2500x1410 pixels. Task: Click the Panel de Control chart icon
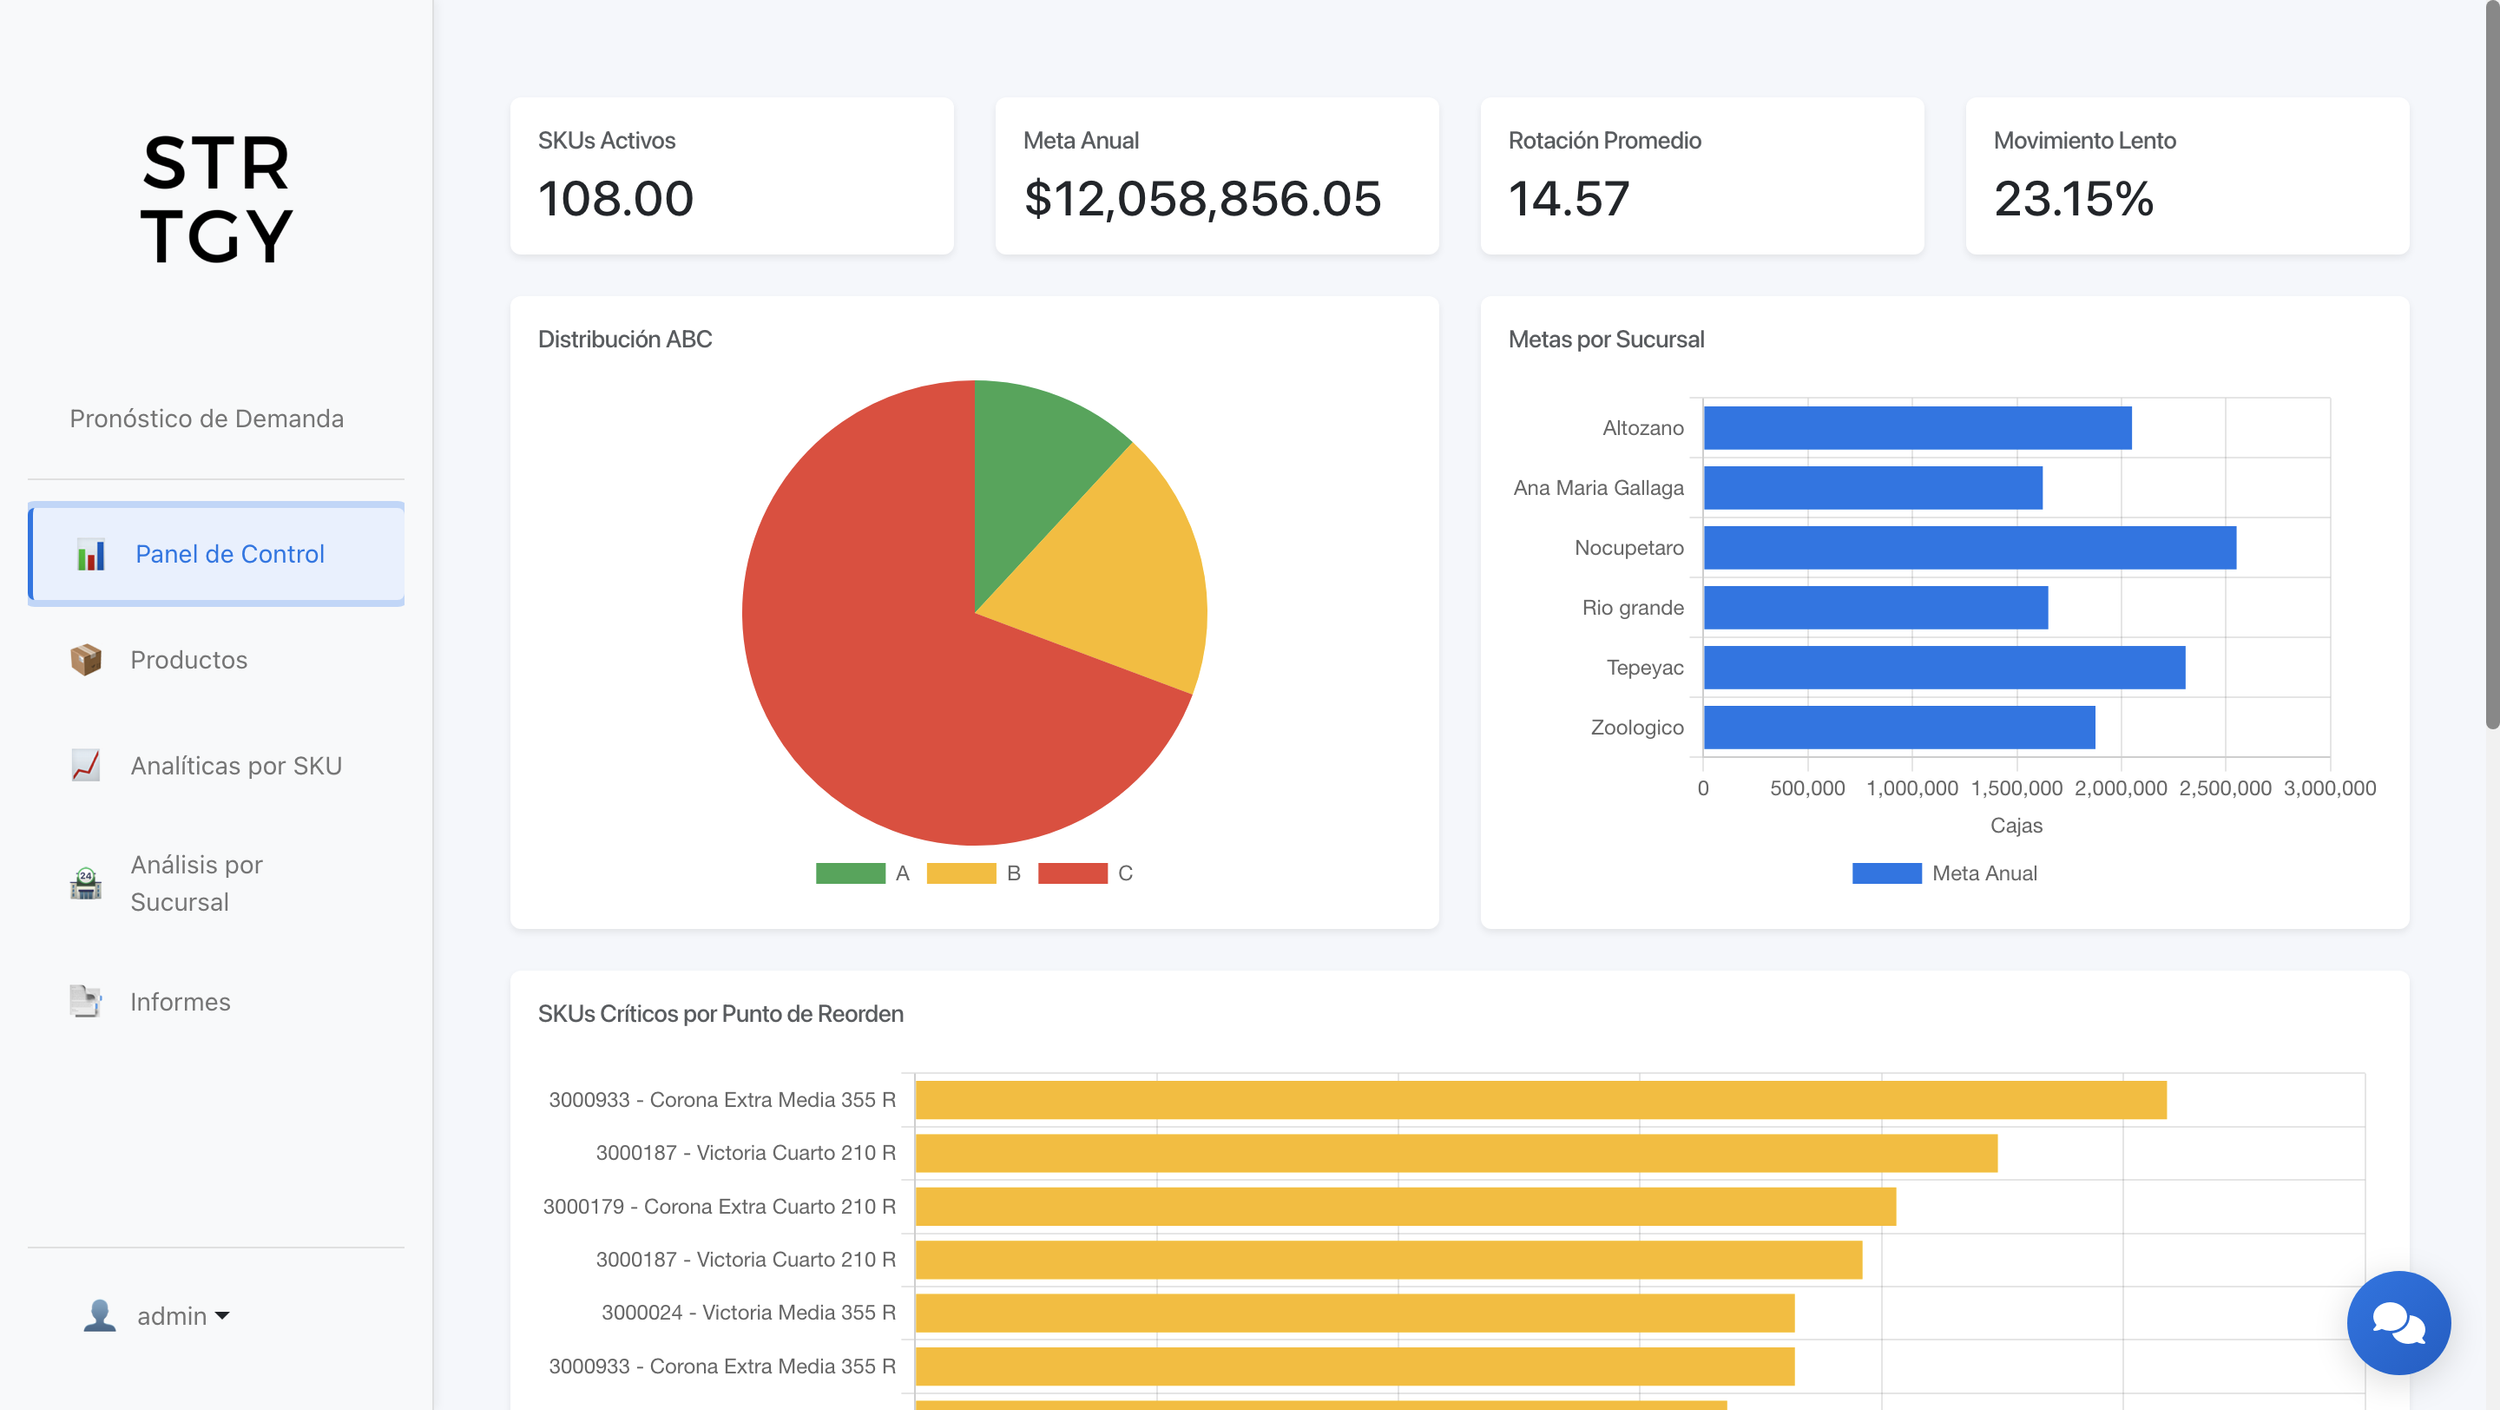90,554
